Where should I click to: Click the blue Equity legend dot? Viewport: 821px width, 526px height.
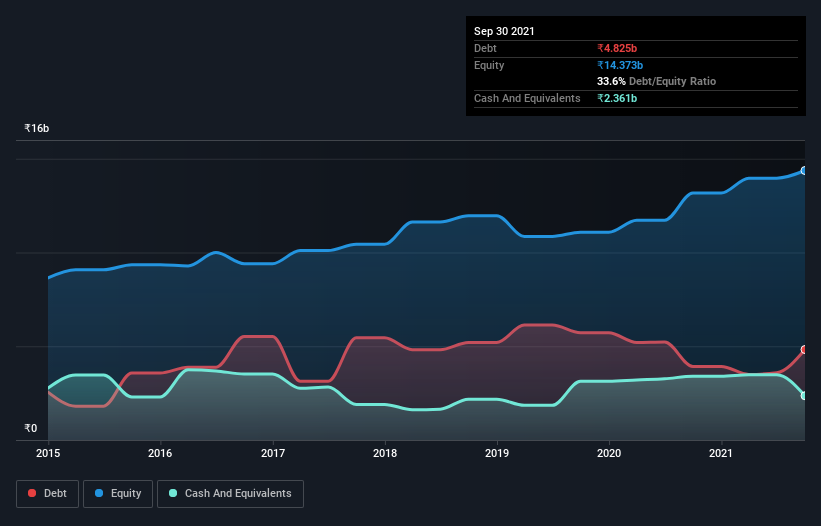[99, 493]
